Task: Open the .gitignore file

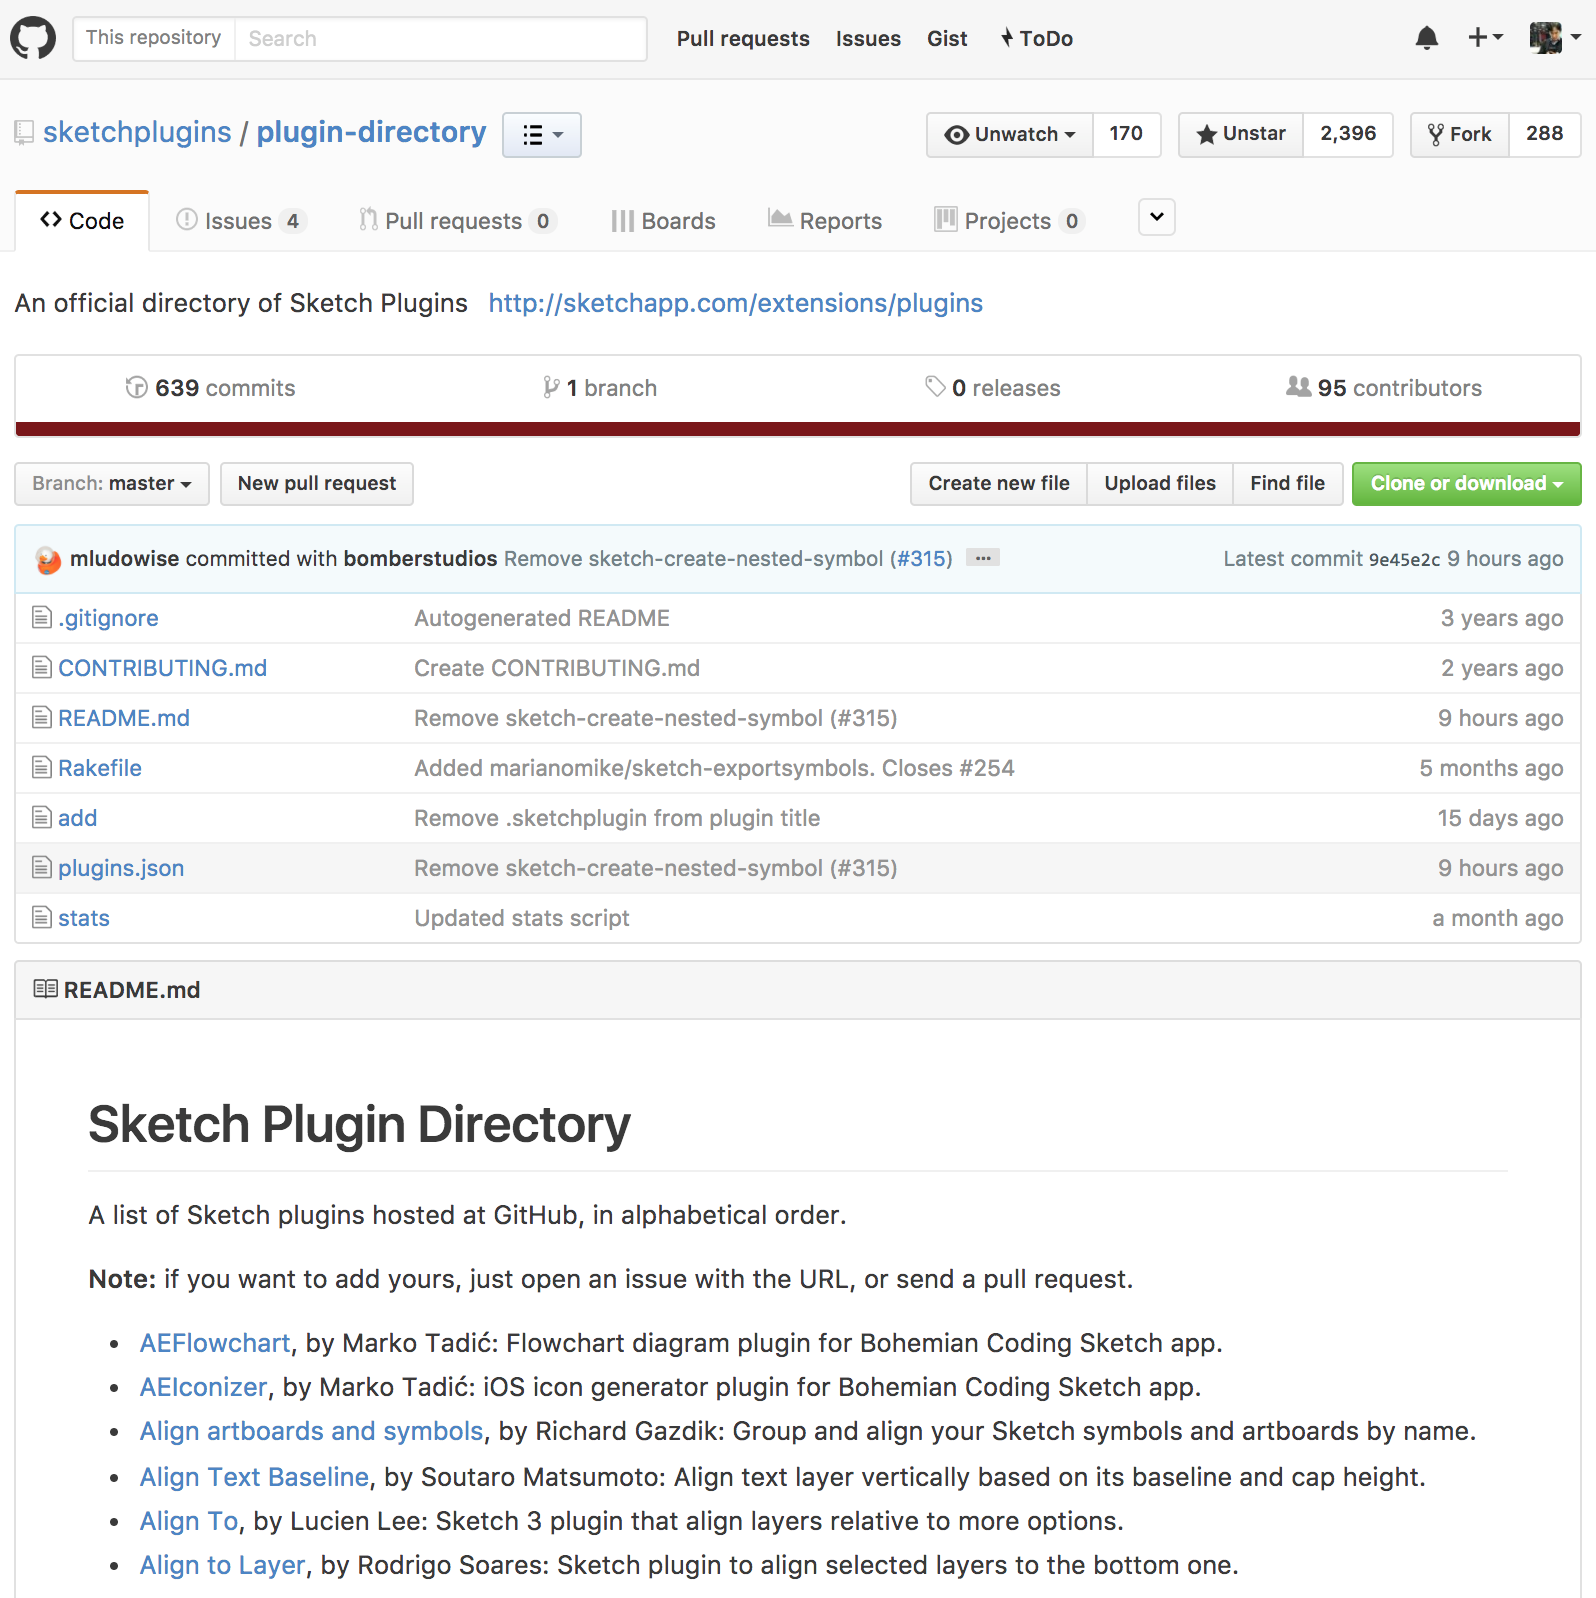Action: 108,618
